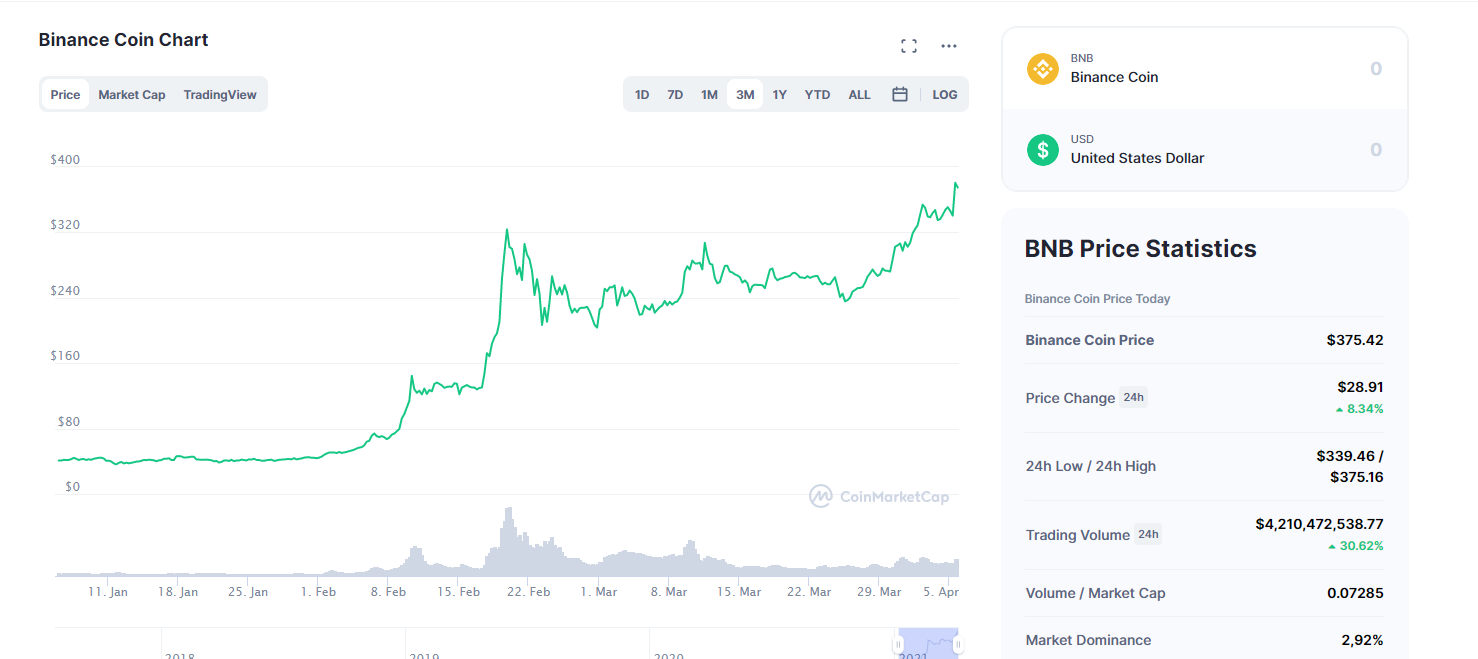Select the 1D time range
This screenshot has height=659, width=1478.
[642, 95]
